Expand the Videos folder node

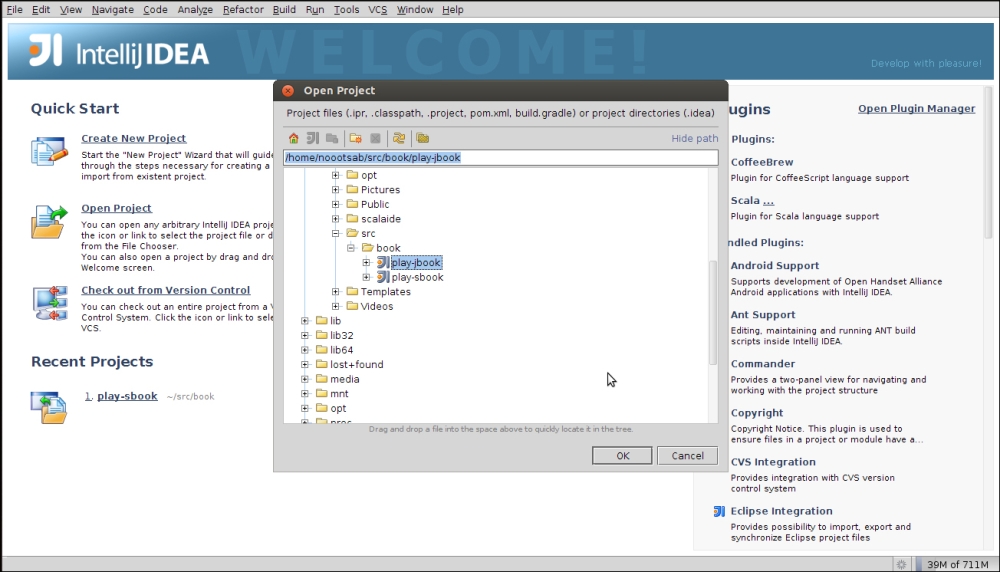pos(335,306)
